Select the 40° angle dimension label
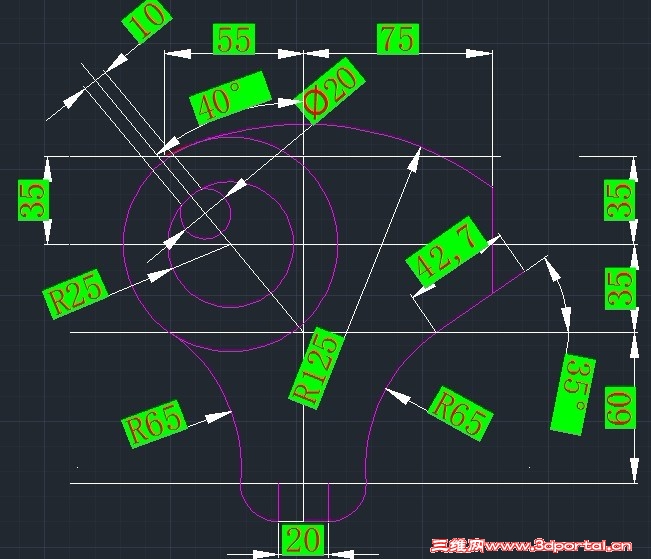651x559 pixels. [x=230, y=98]
